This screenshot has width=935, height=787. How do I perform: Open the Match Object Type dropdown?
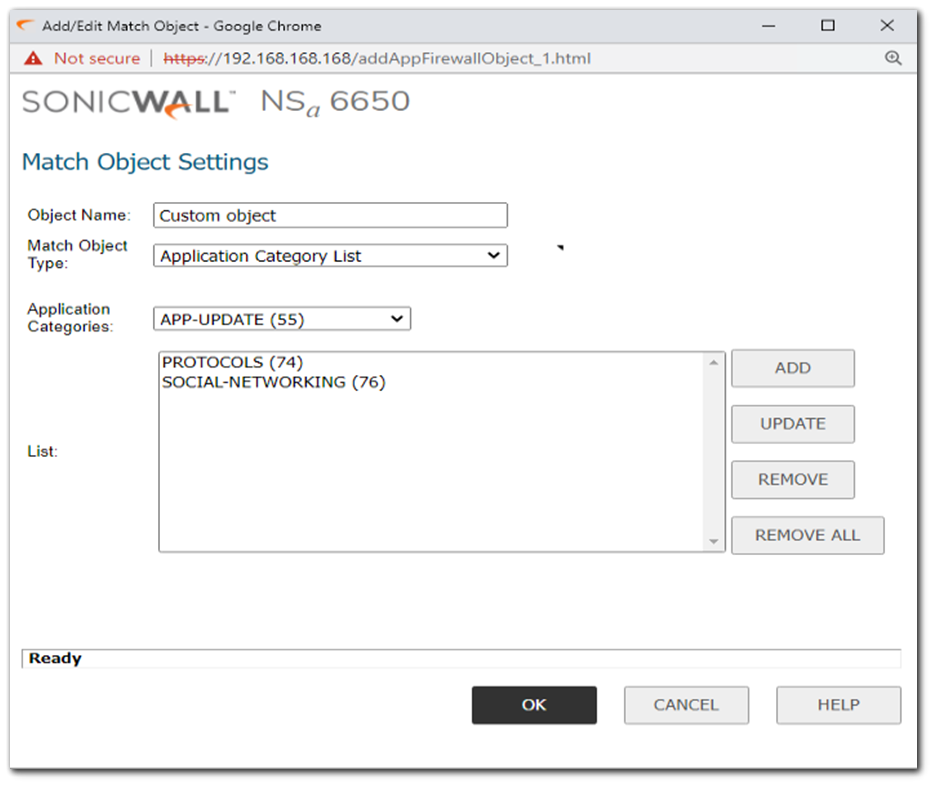coord(330,256)
